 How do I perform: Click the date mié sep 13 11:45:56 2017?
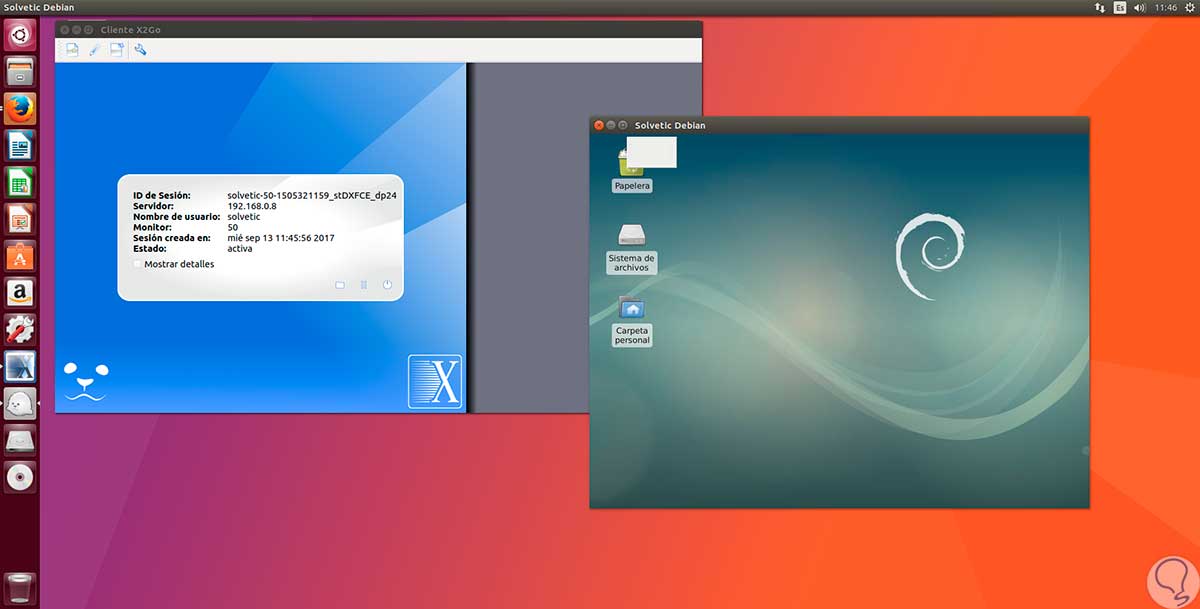tap(281, 238)
